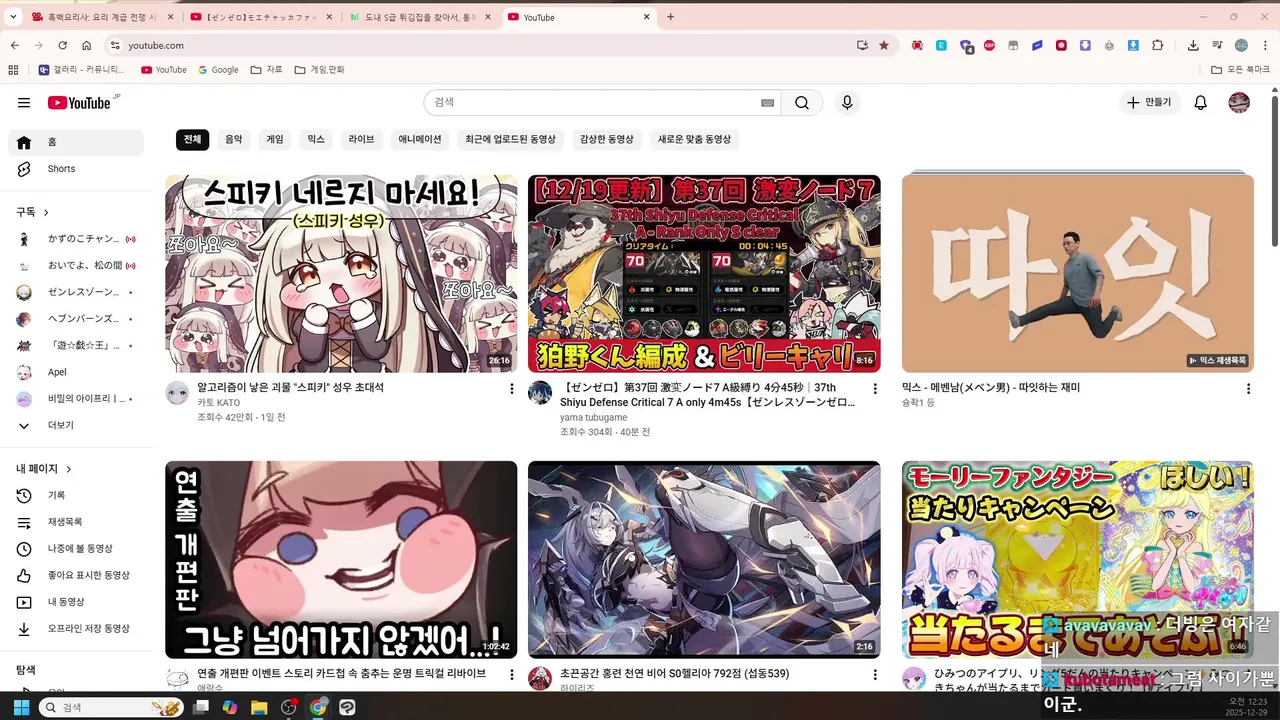Click the Windows Start button
Screen dimensions: 1280x720
click(x=20, y=707)
